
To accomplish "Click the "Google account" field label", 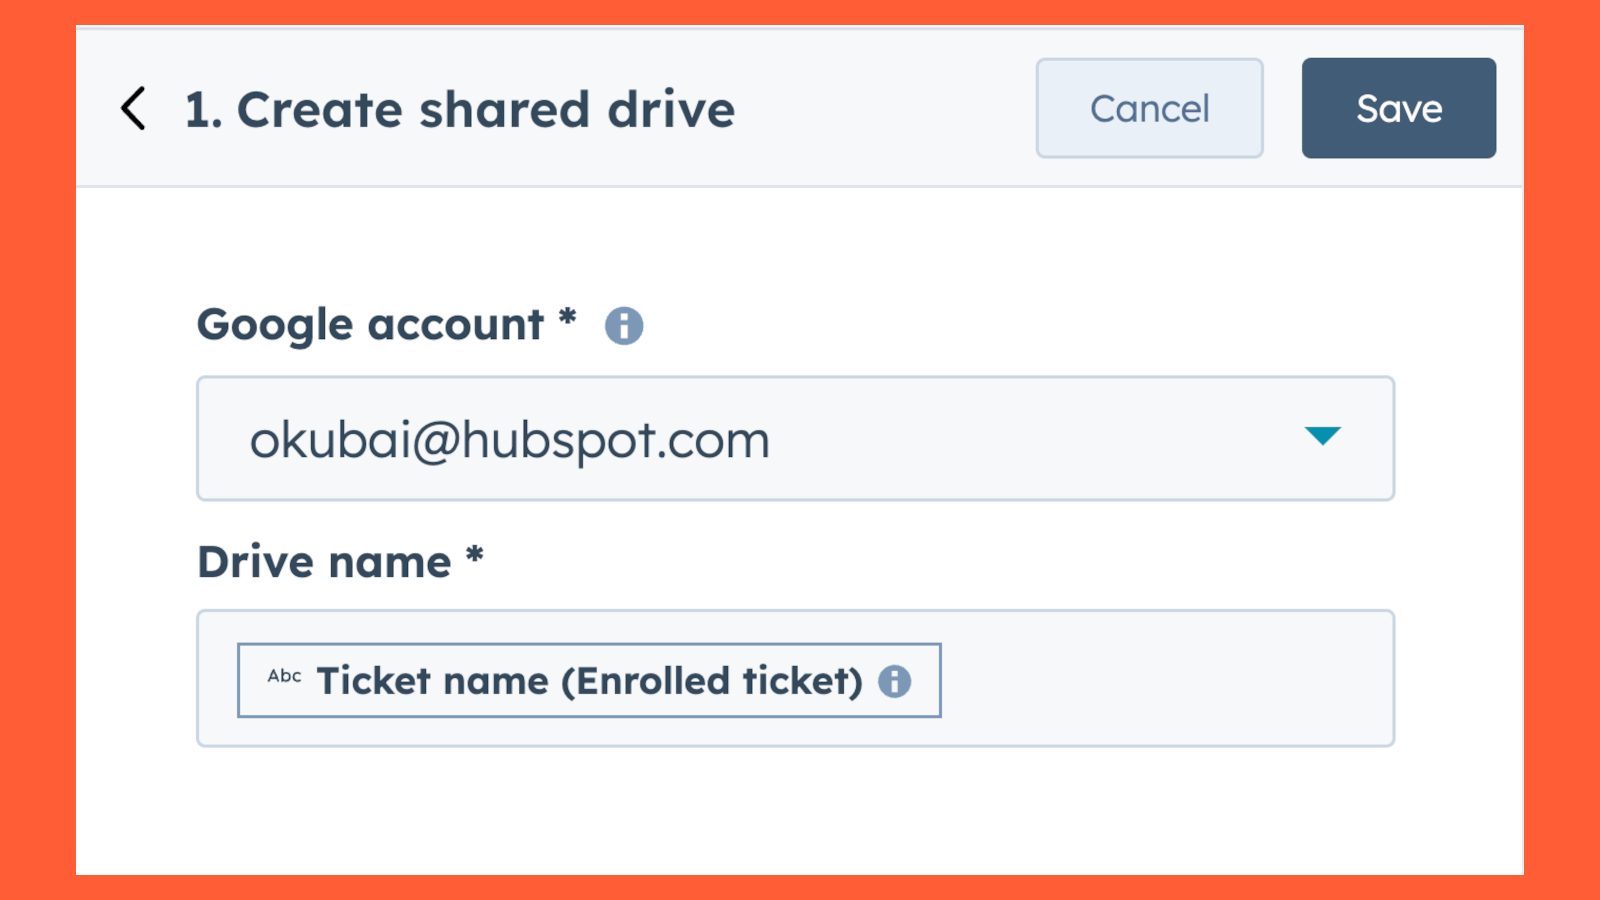I will (x=370, y=325).
